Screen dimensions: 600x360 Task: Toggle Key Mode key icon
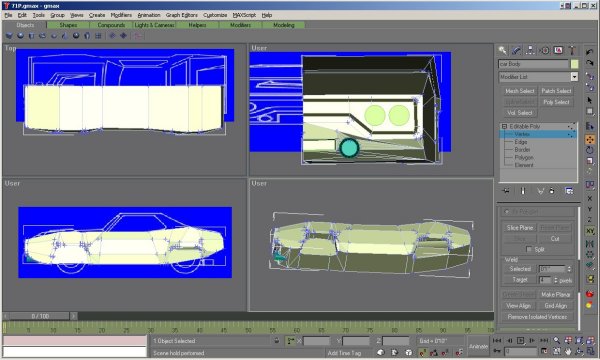point(497,351)
